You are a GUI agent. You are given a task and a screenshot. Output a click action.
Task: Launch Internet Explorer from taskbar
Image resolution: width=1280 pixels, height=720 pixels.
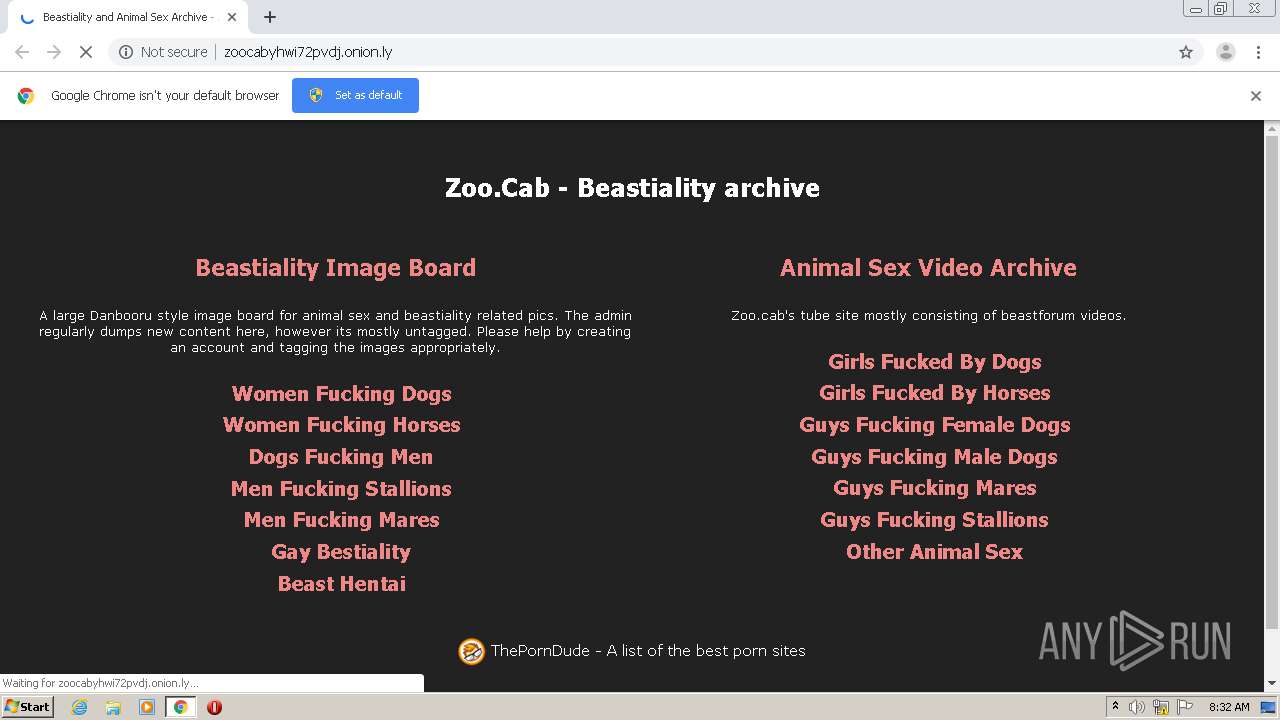[x=79, y=707]
